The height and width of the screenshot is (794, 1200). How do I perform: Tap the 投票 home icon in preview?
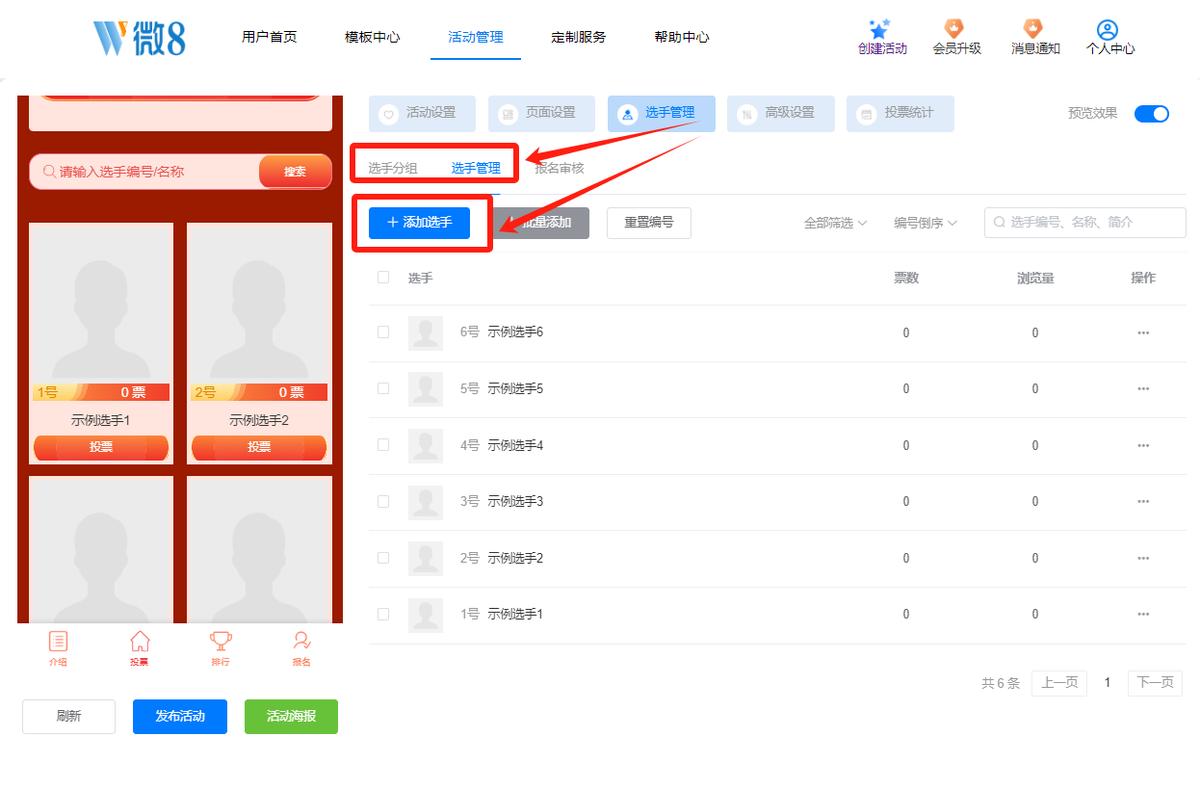point(140,641)
